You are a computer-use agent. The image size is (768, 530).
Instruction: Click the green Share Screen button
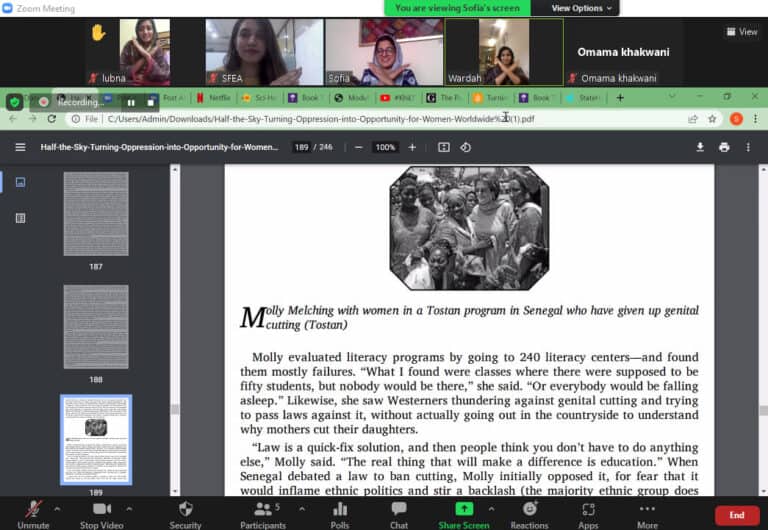coord(464,510)
